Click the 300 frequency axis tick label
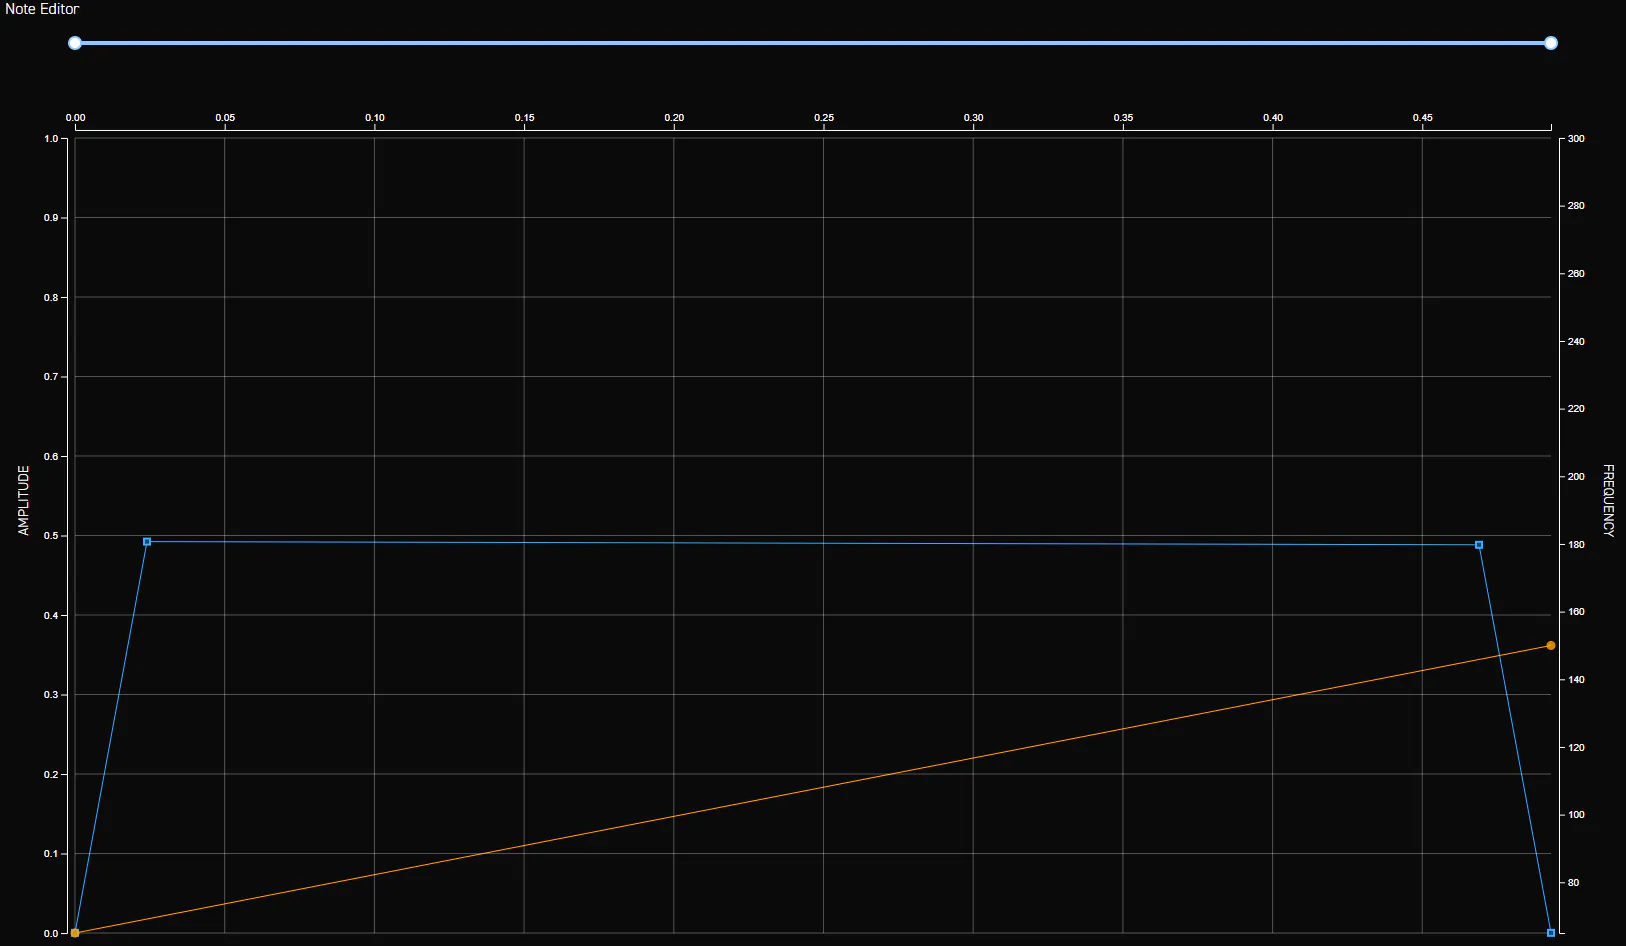Image resolution: width=1626 pixels, height=946 pixels. pos(1576,139)
